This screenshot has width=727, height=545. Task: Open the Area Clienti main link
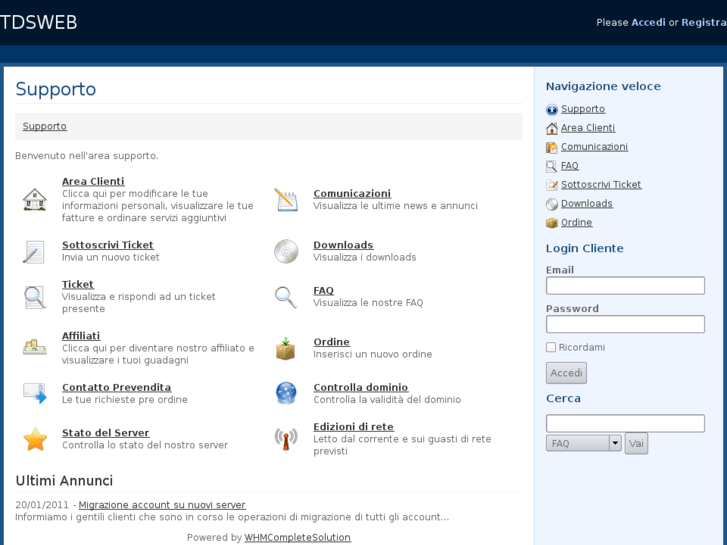point(93,181)
